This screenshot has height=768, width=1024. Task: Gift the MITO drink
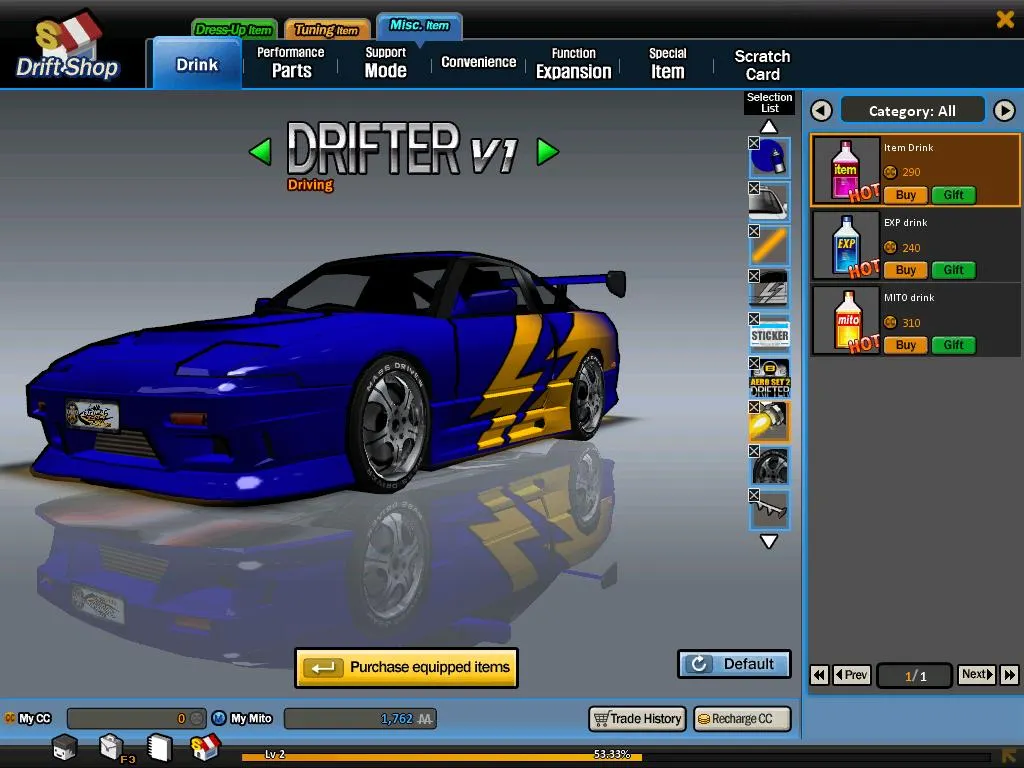pyautogui.click(x=953, y=345)
